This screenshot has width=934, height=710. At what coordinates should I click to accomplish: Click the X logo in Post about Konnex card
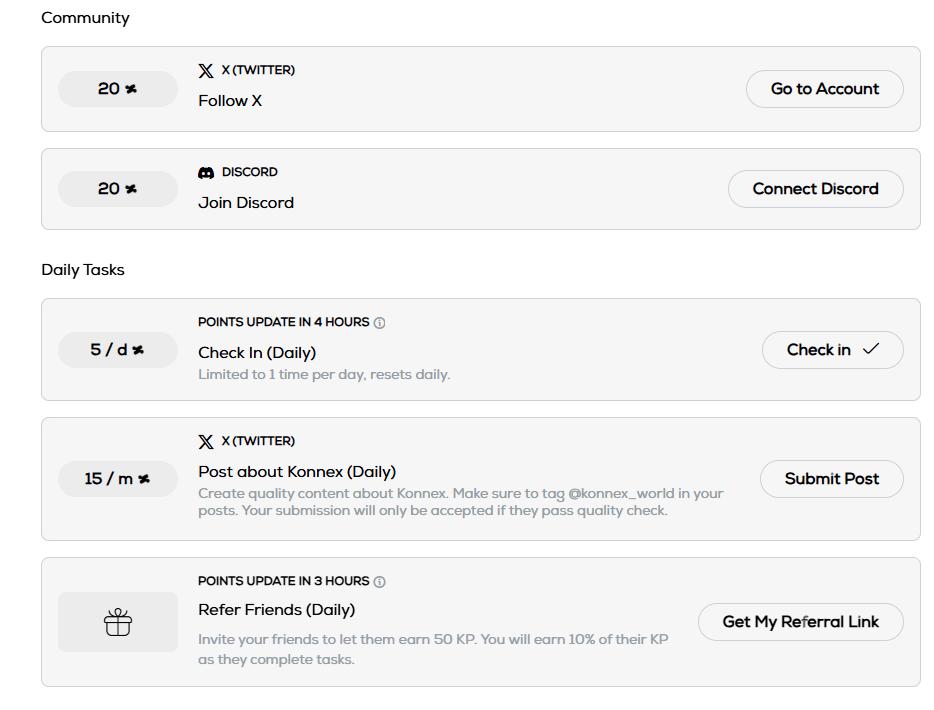point(206,441)
